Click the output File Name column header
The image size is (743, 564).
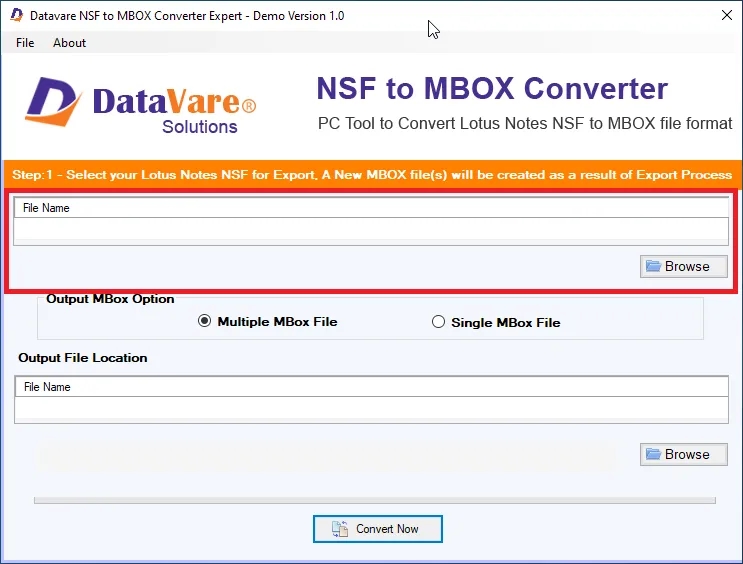coord(372,387)
